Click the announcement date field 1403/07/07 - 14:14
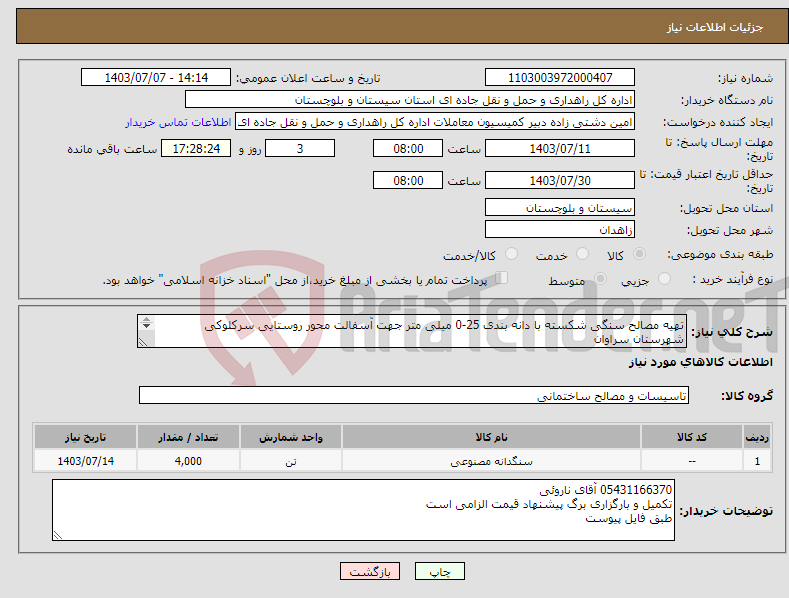This screenshot has height=598, width=789. [155, 78]
